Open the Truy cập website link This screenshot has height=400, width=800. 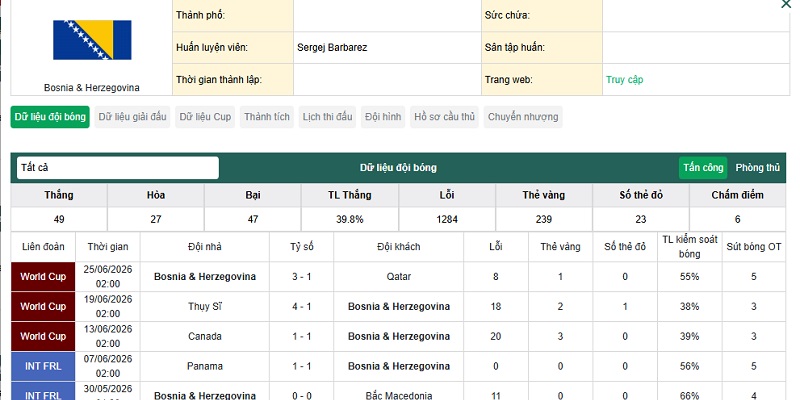[x=624, y=80]
